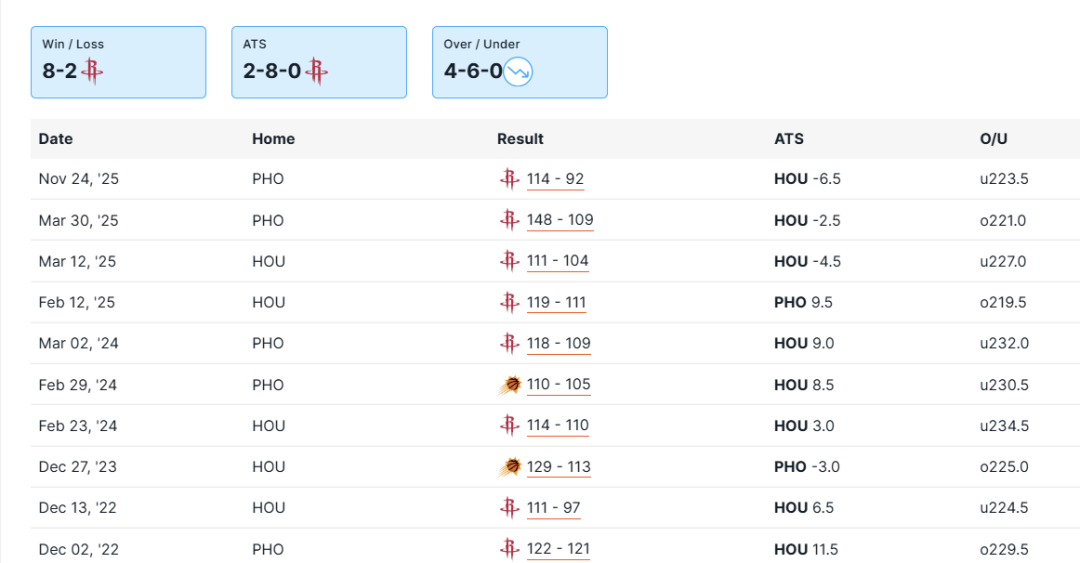Click Rockets logo in Win/Loss card
Image resolution: width=1080 pixels, height=563 pixels.
pyautogui.click(x=94, y=71)
